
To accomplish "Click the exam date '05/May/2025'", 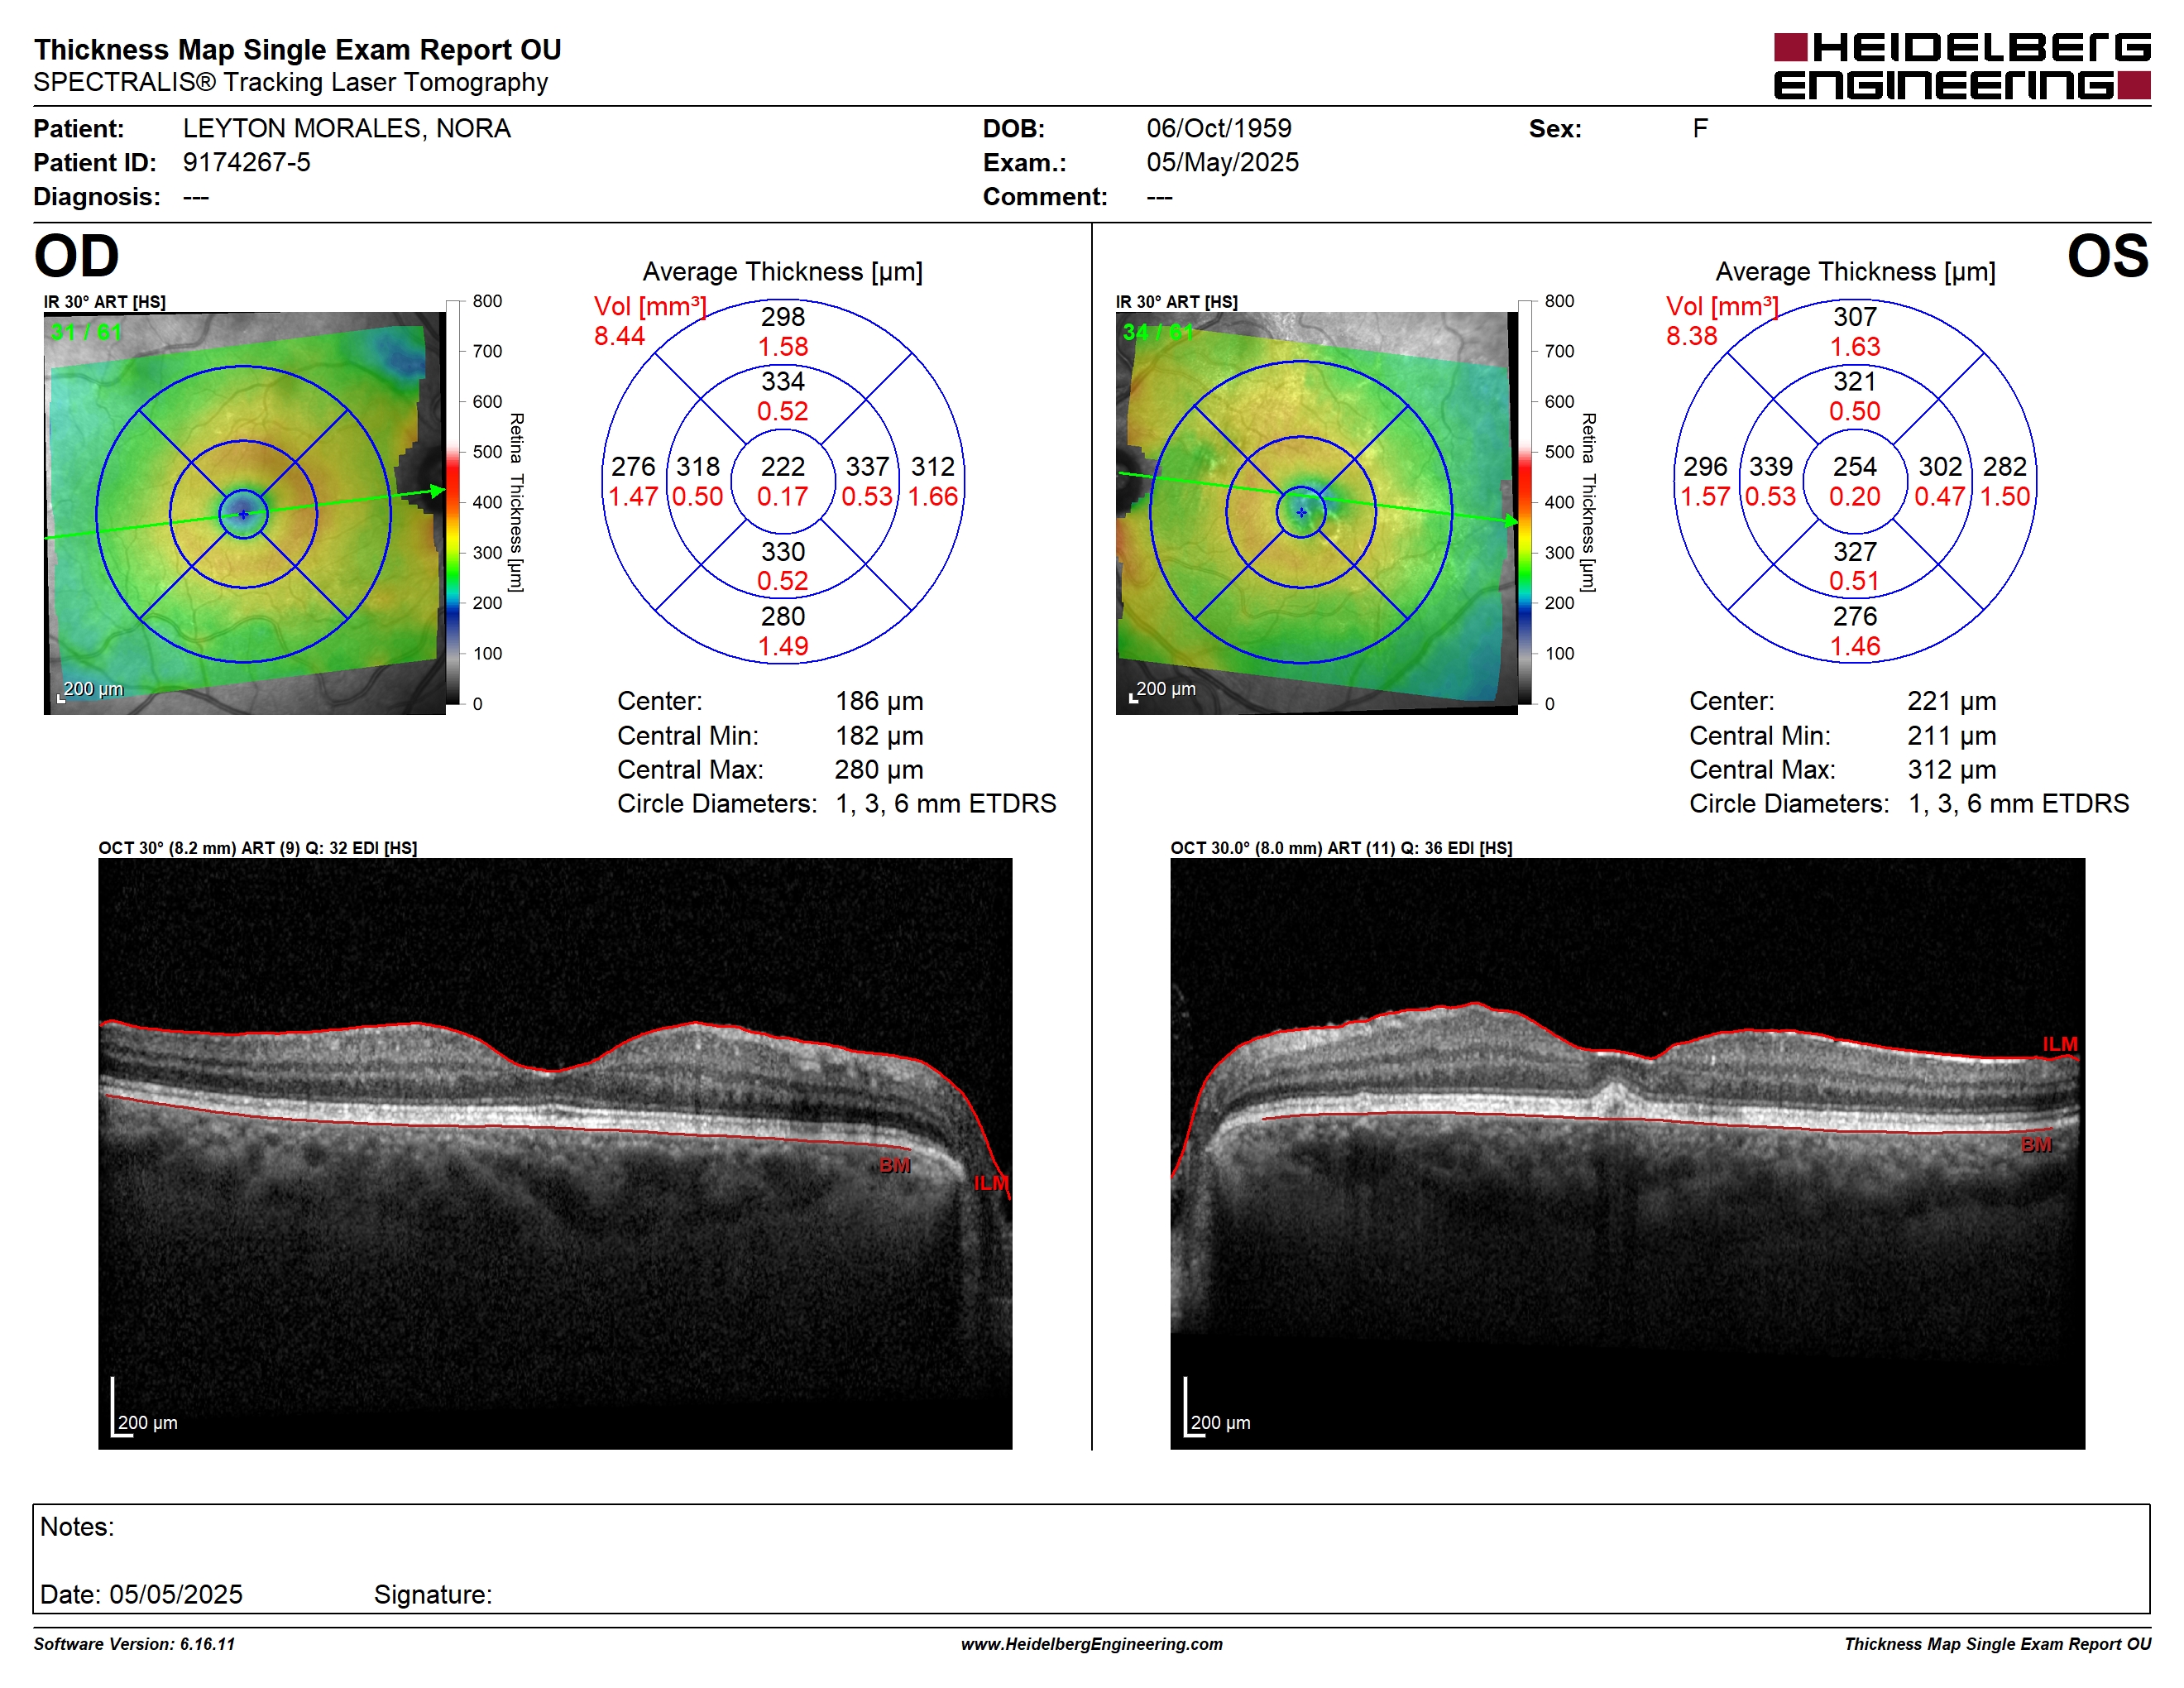I will [x=1222, y=162].
